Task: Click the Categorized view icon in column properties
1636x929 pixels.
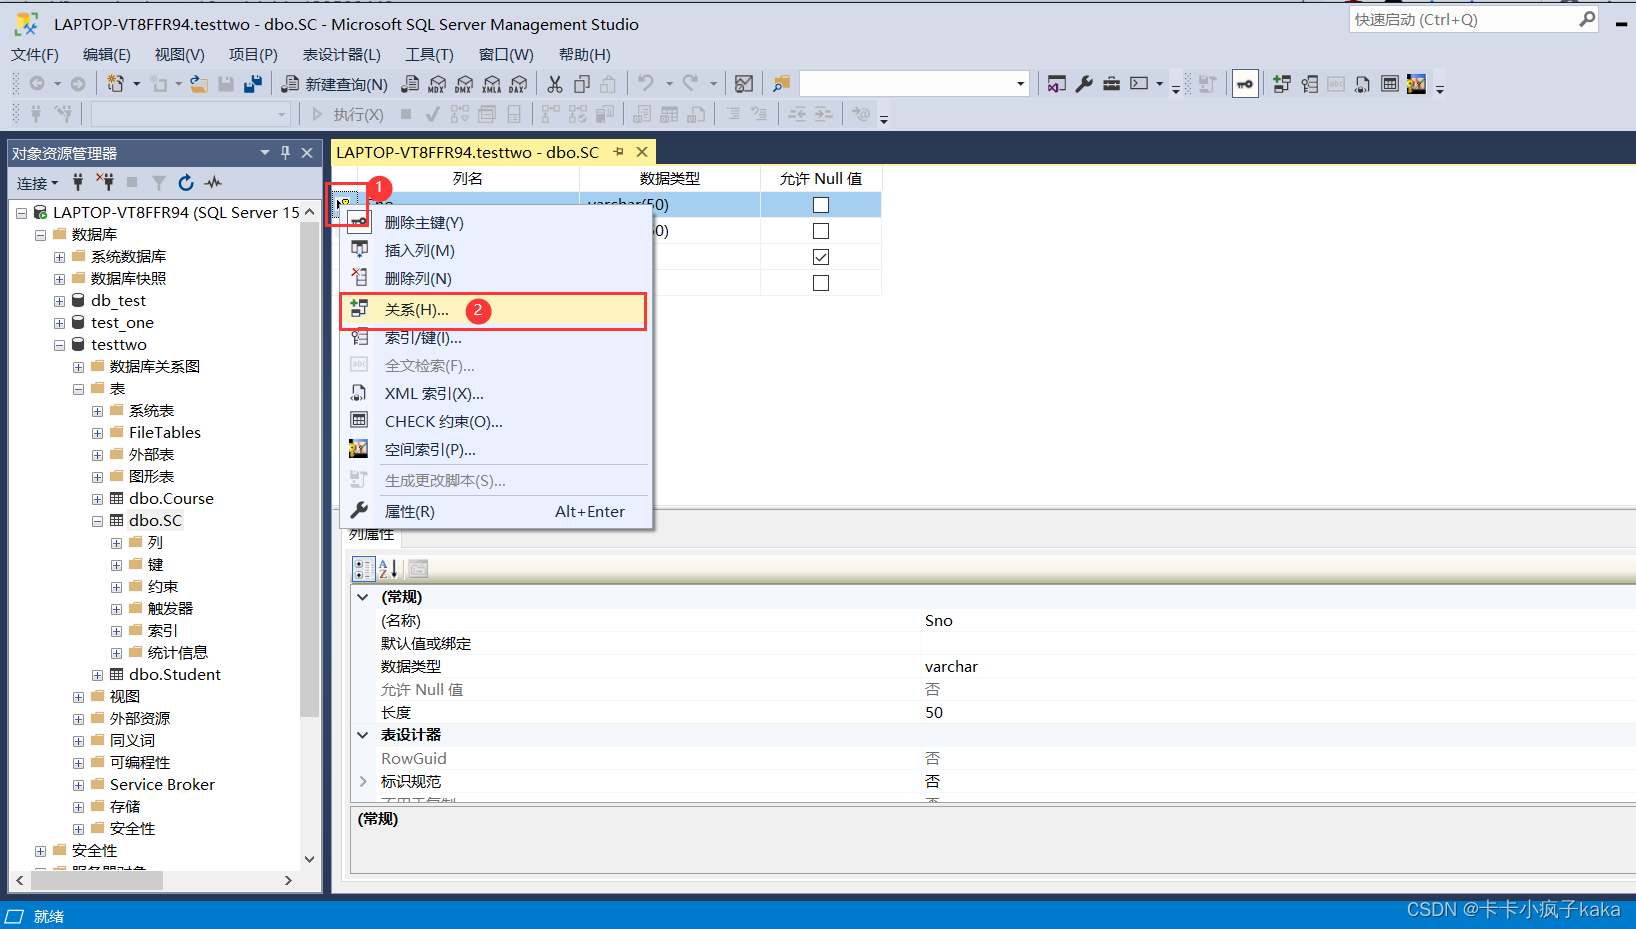Action: (364, 569)
